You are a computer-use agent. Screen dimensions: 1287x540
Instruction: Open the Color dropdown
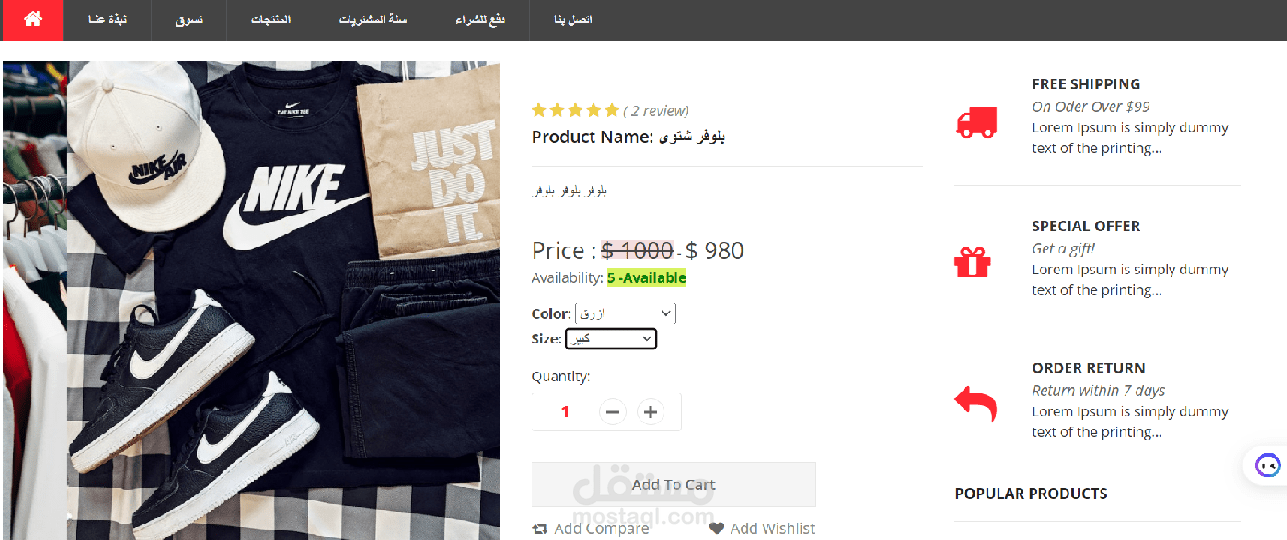[x=626, y=314]
